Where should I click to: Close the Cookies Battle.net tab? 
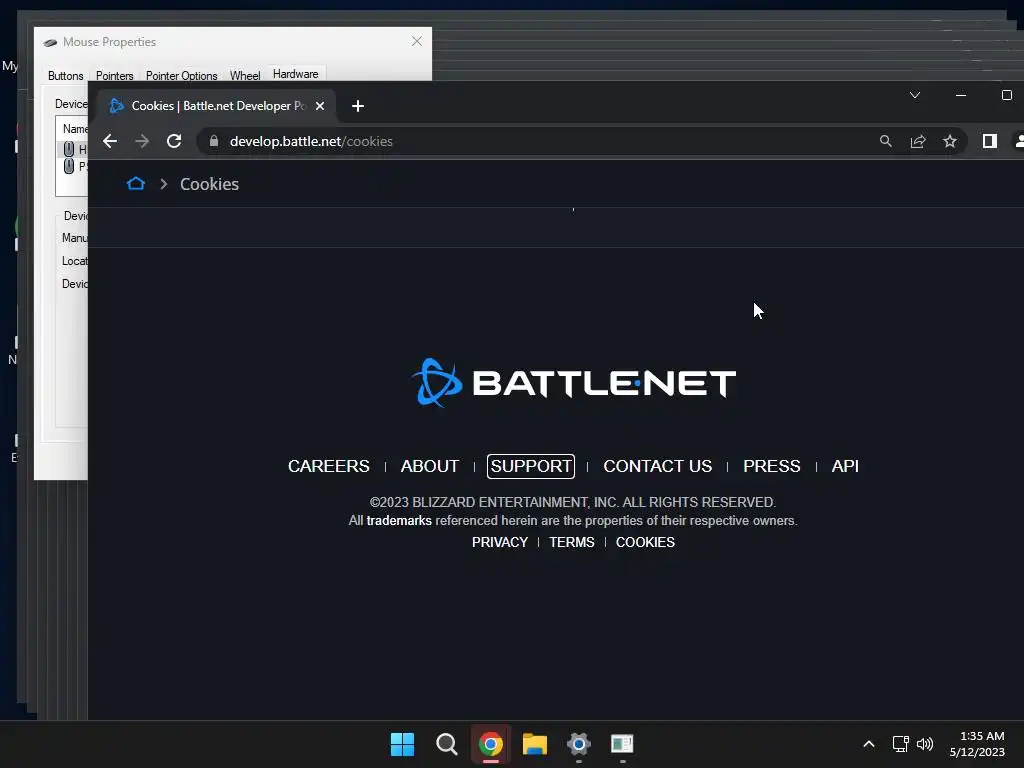click(320, 106)
